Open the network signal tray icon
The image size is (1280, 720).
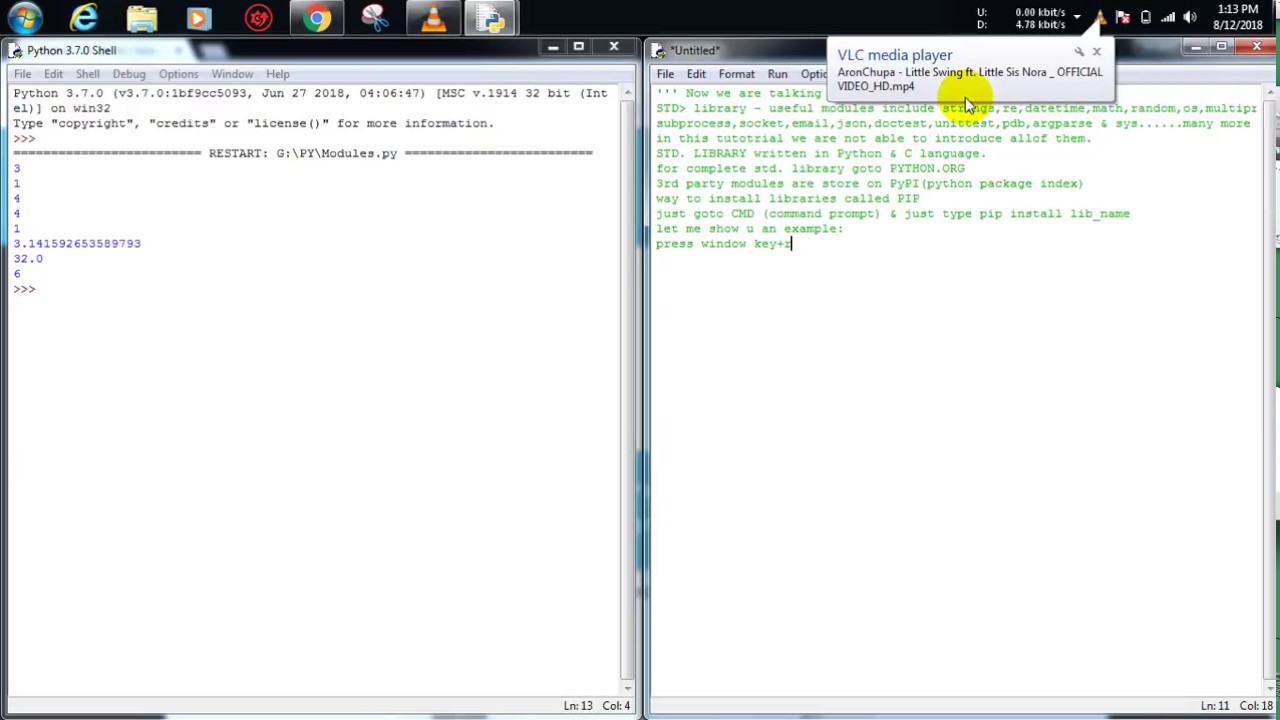(1168, 17)
